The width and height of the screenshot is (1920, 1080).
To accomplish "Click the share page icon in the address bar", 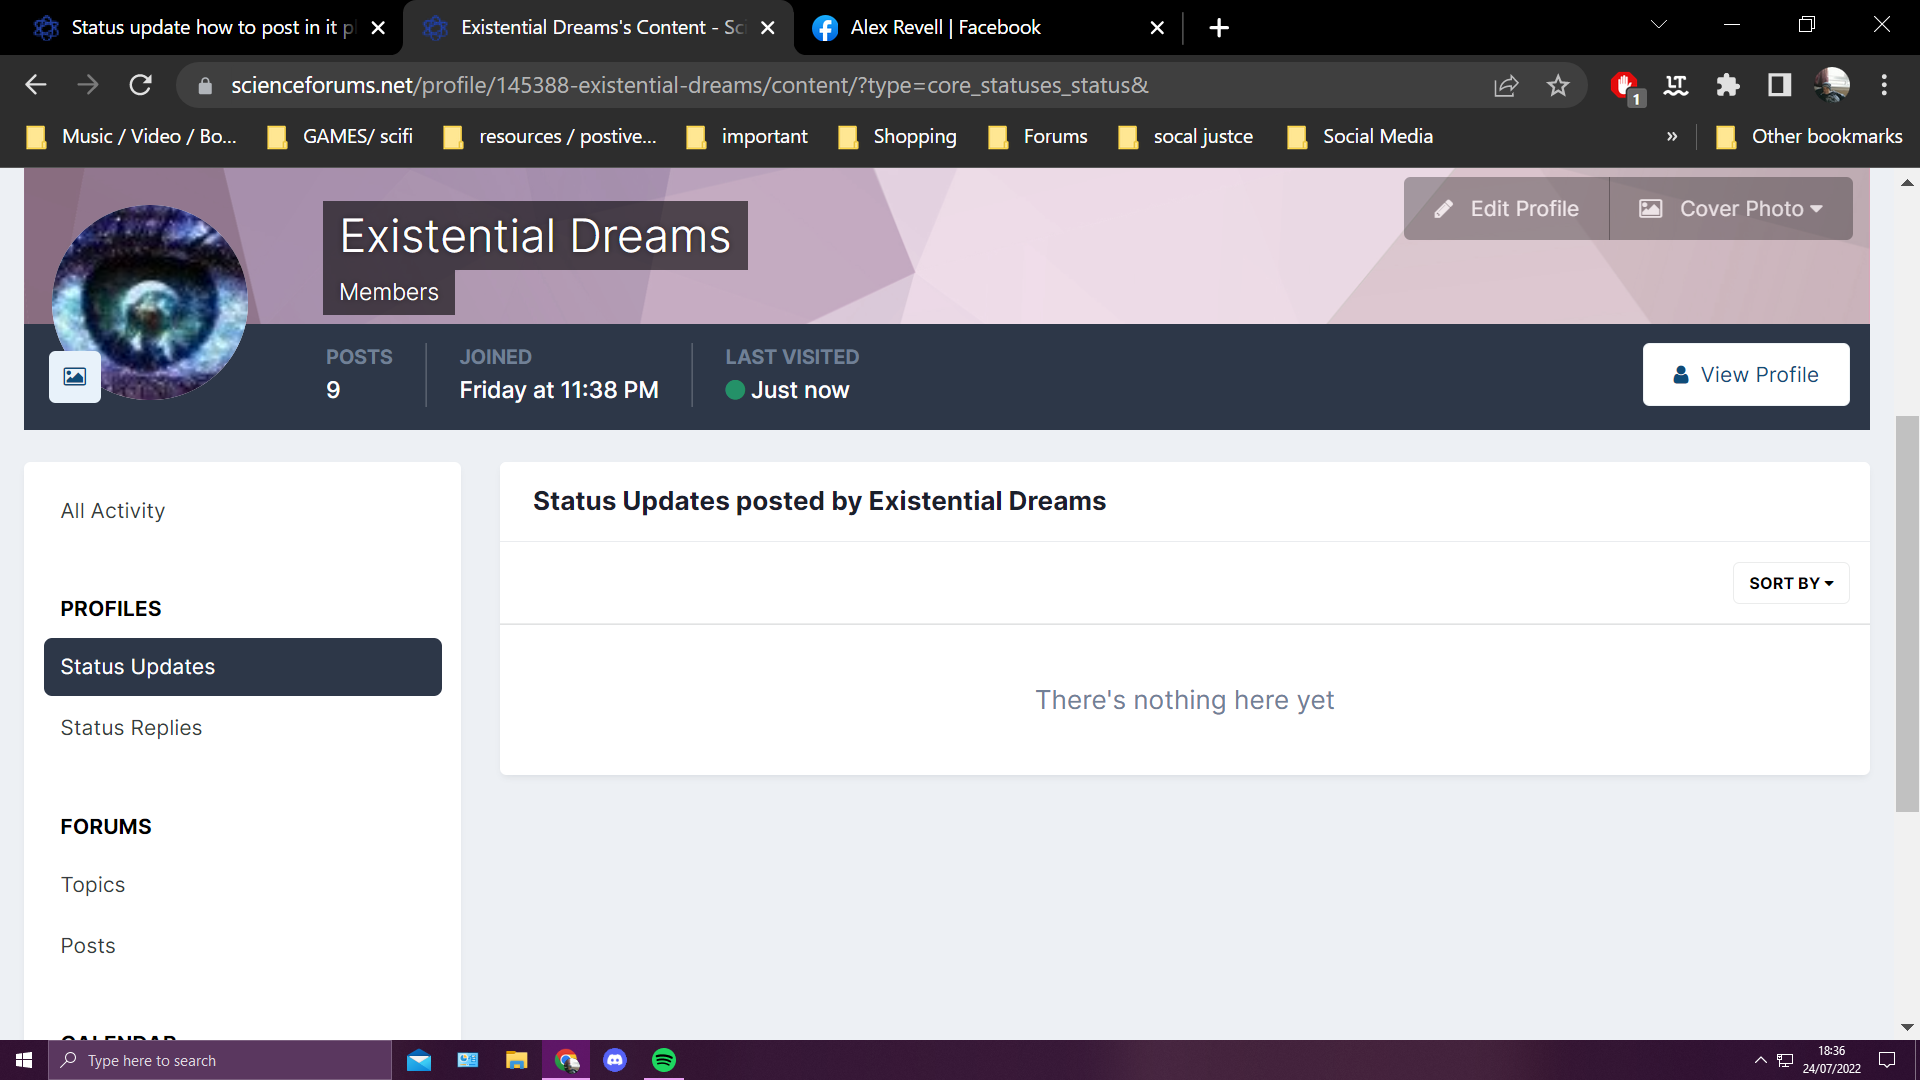I will coord(1506,86).
